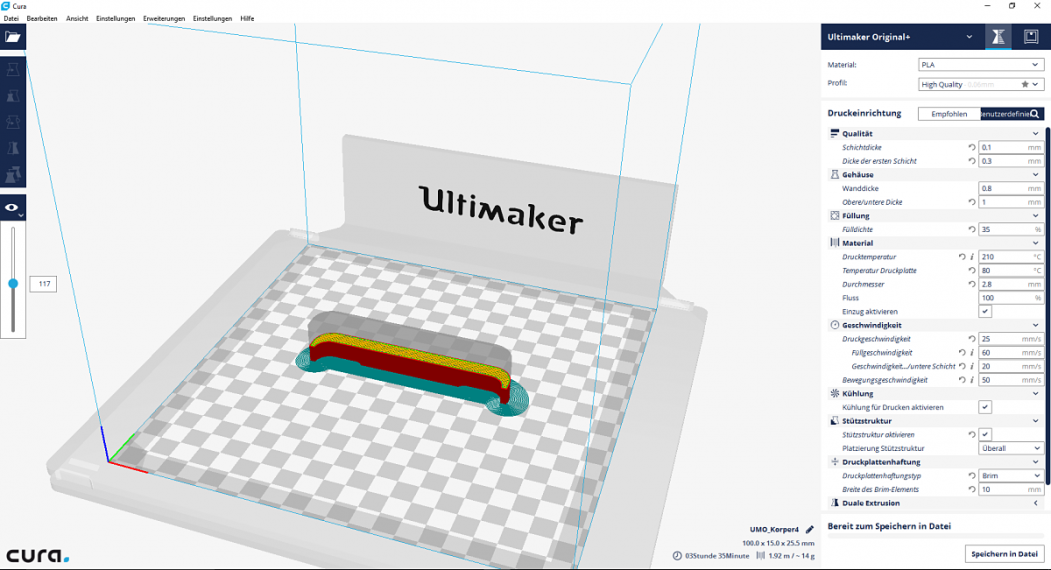Switch to Empfohlen print setup mode
This screenshot has height=570, width=1051.
point(949,114)
